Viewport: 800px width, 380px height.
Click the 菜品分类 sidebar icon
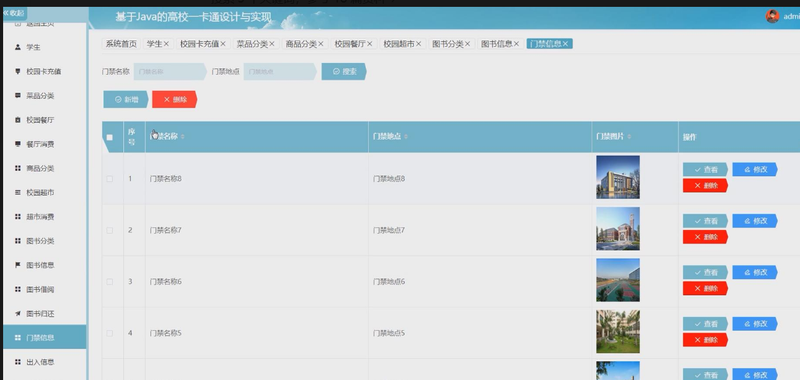(18, 95)
